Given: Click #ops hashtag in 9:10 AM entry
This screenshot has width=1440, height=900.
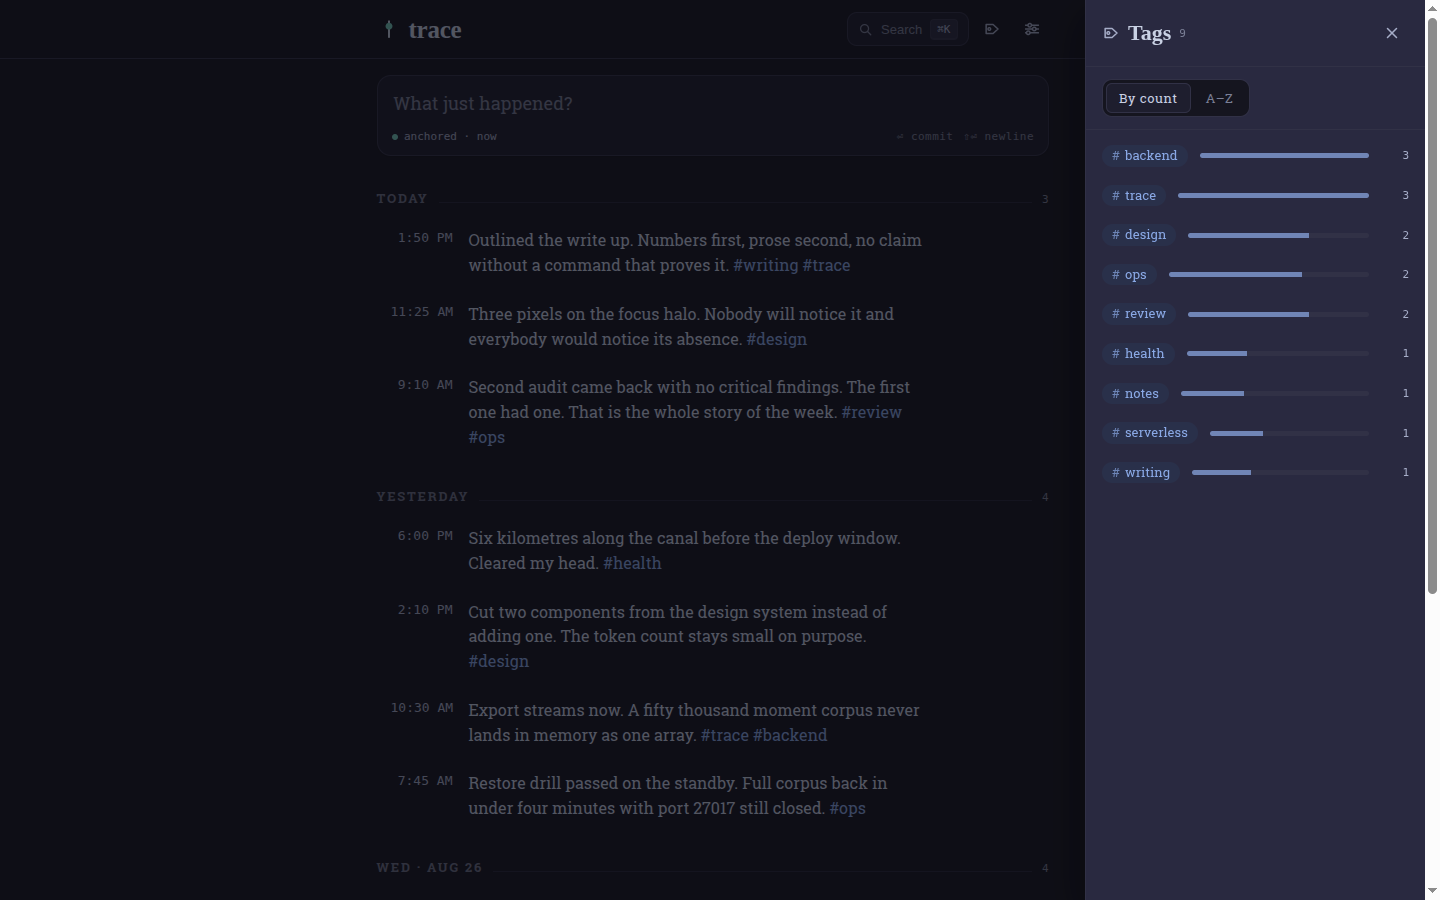Looking at the screenshot, I should tap(487, 437).
